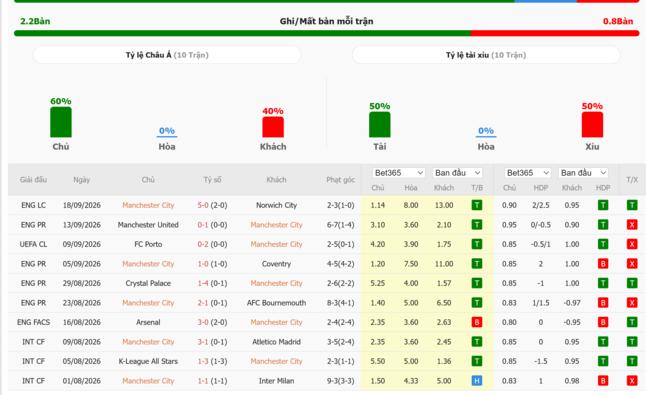Click the green T/B badge in the Norwich City row
This screenshot has width=650, height=395.
(x=477, y=205)
